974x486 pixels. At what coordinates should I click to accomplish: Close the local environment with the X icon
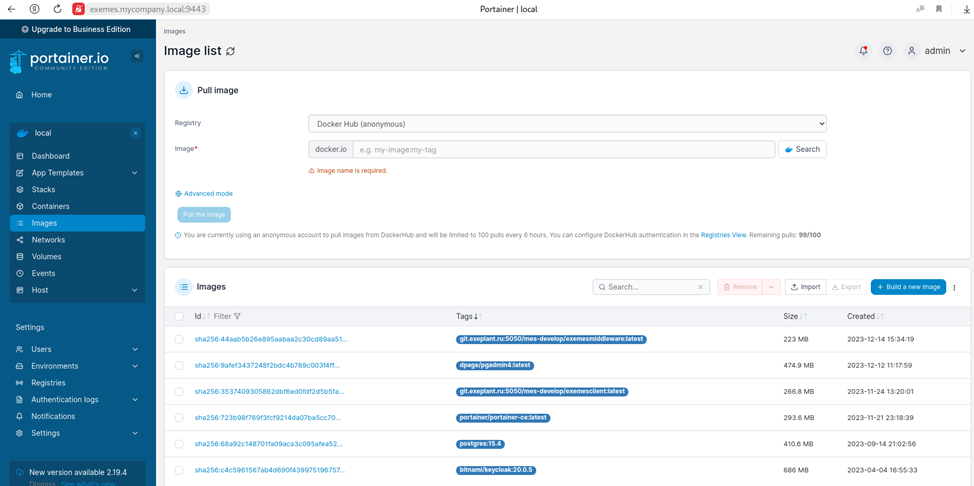(x=135, y=133)
